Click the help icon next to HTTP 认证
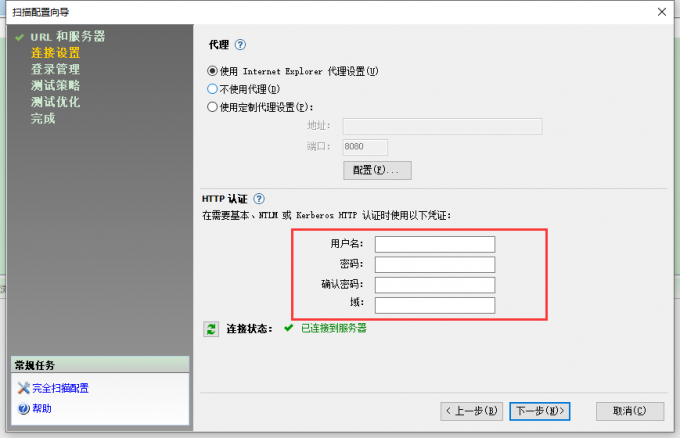The image size is (680, 438). coord(259,199)
